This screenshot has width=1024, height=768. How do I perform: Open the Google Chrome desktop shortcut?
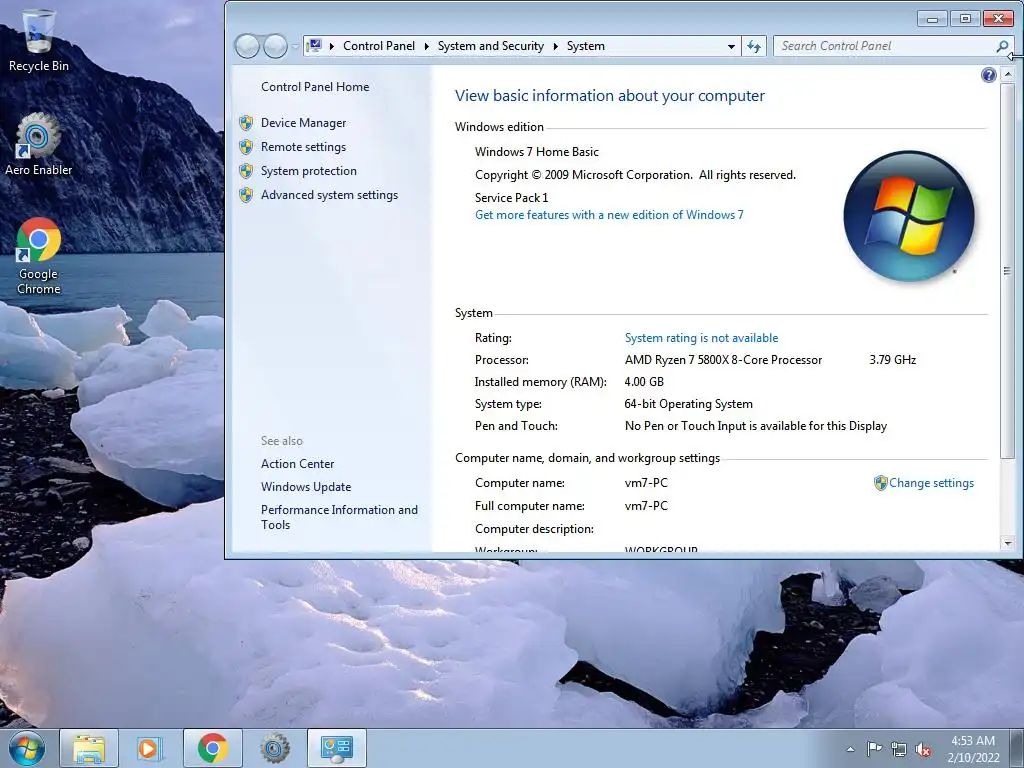[x=39, y=256]
